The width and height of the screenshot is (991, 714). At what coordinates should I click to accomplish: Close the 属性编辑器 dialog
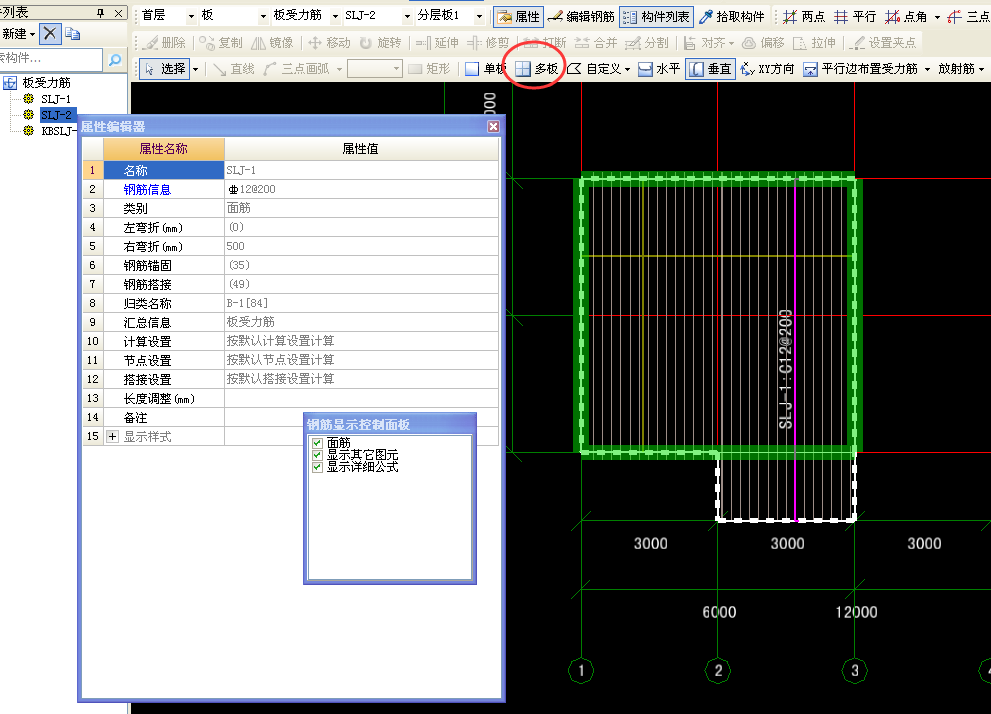tap(494, 126)
